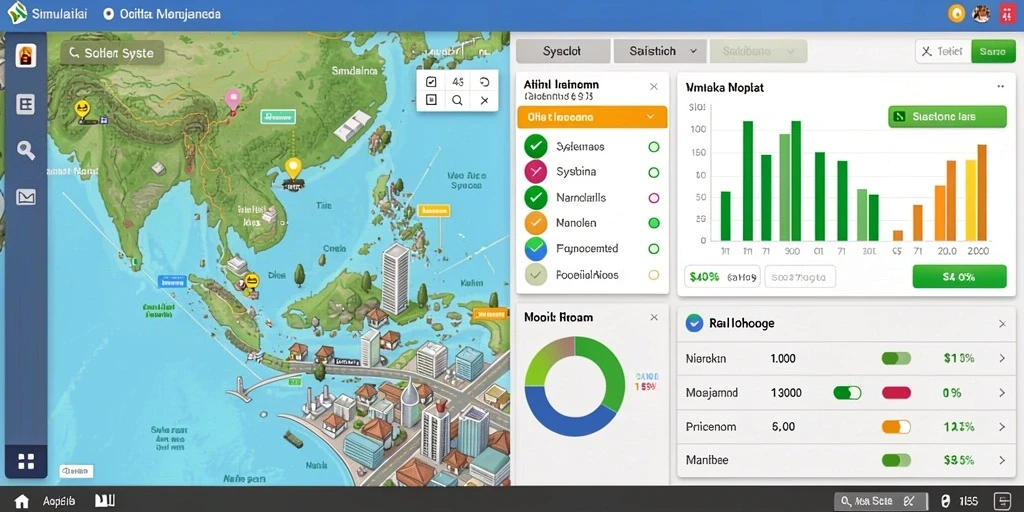Toggle the orange check for Manolen
The image size is (1024, 512).
(x=536, y=223)
